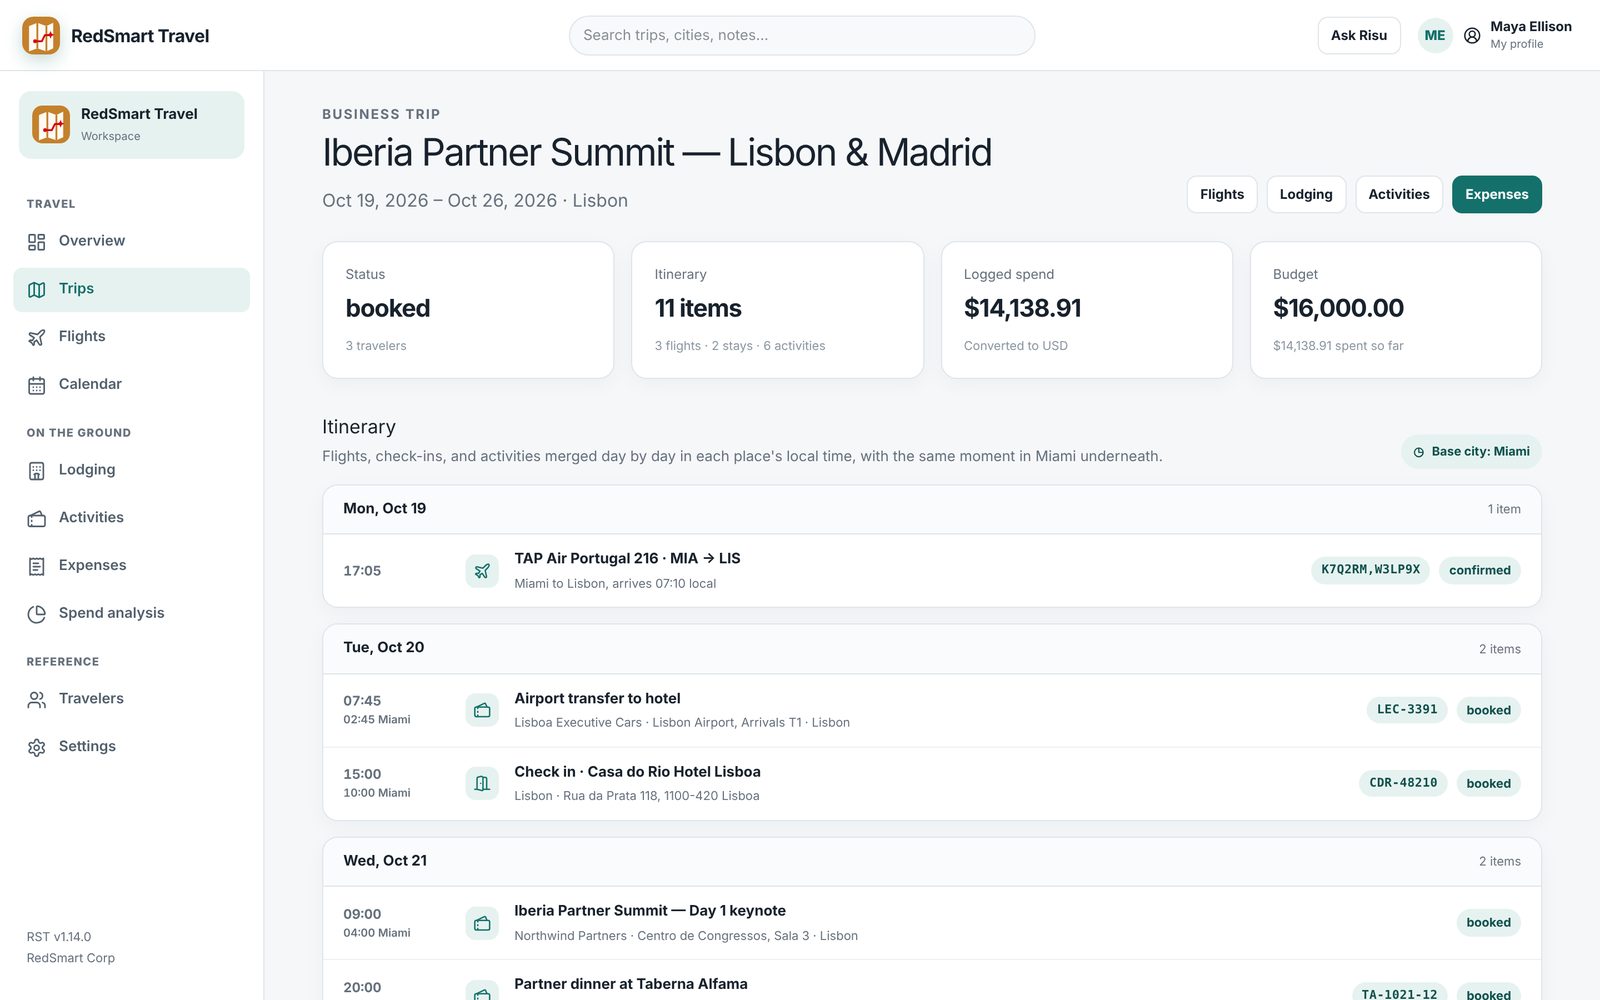Open Activities via its ticket icon in sidebar
Viewport: 1600px width, 1000px height.
tap(37, 519)
